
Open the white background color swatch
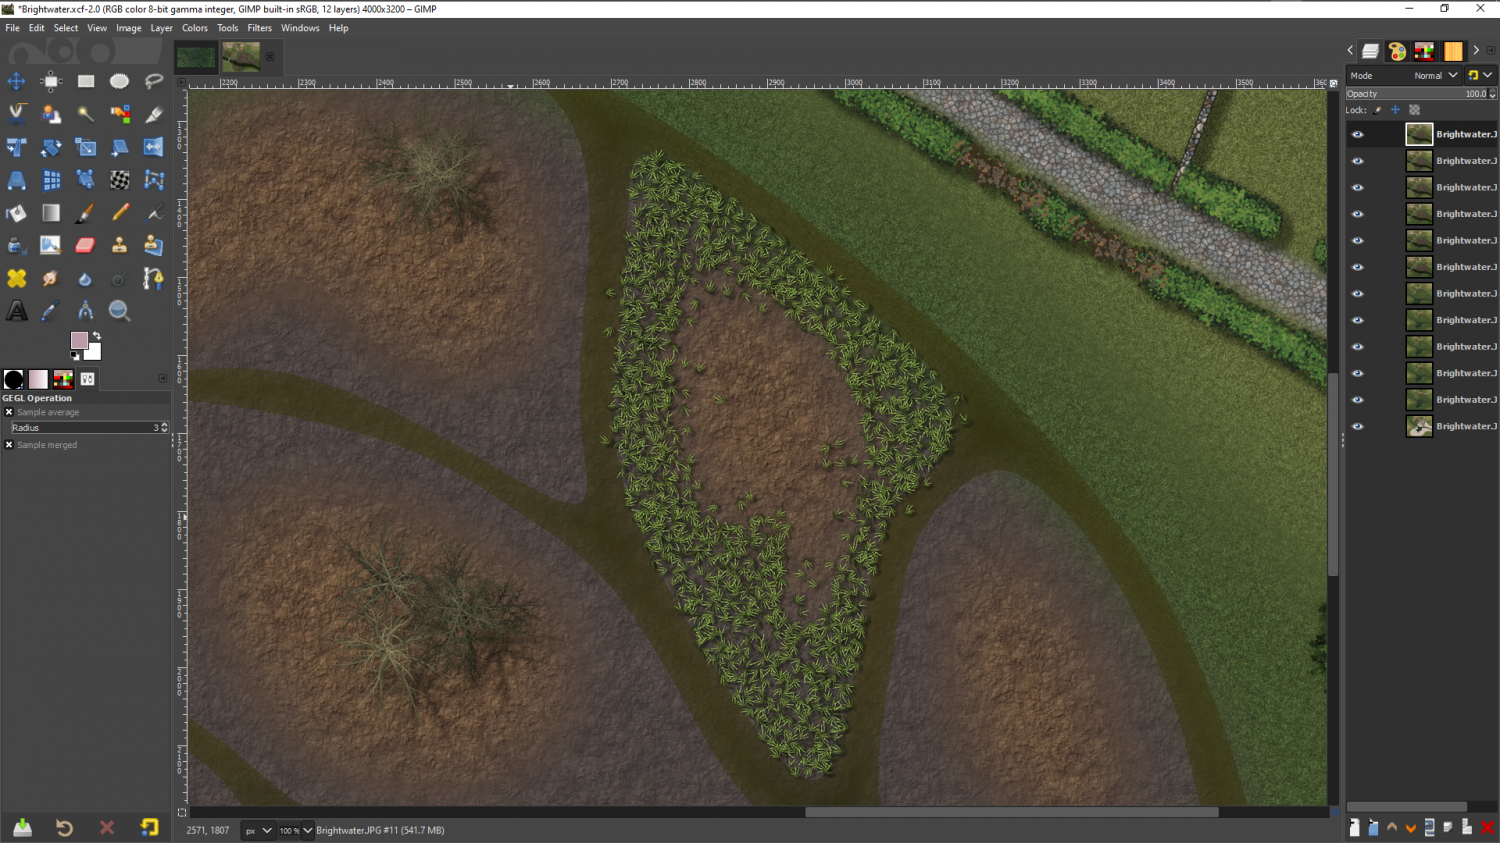93,352
